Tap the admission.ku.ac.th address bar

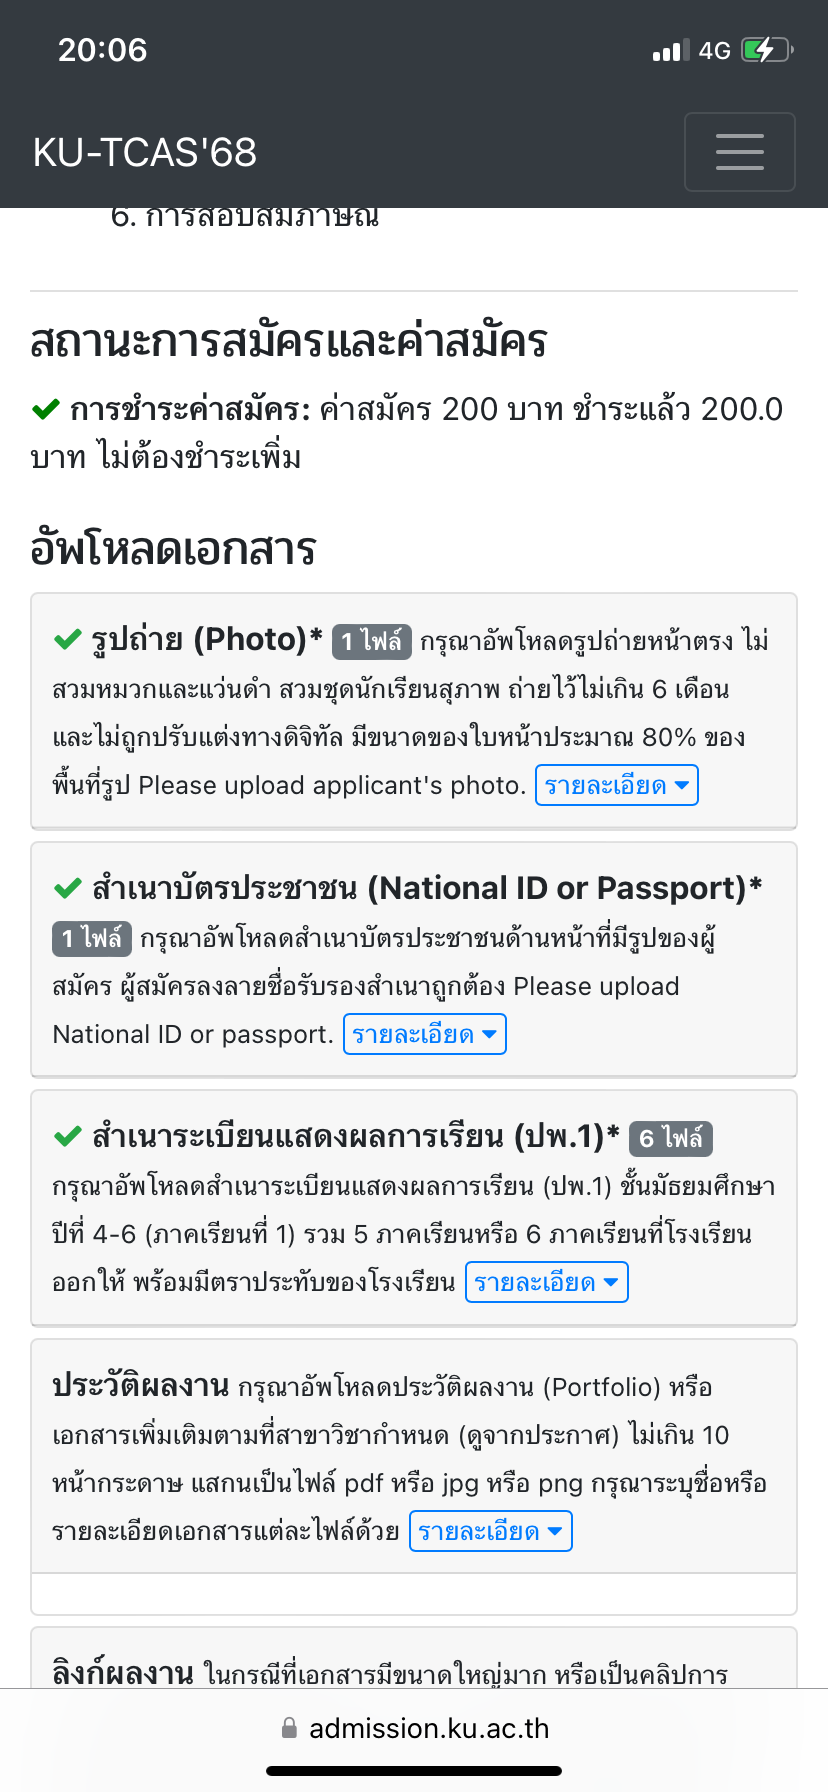(414, 1728)
